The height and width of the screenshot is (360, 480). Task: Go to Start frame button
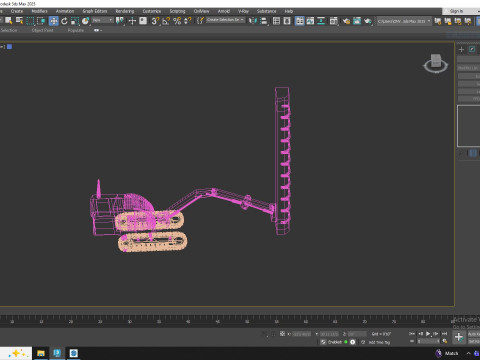(x=412, y=334)
